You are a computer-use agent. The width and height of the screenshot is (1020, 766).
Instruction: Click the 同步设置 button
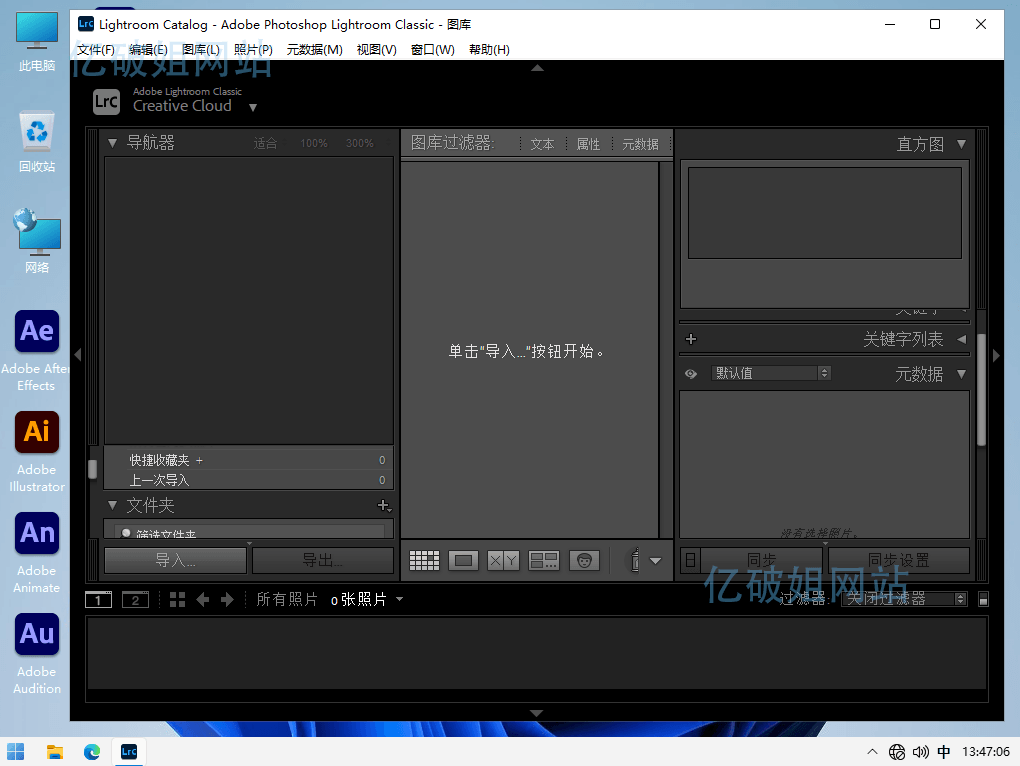tap(898, 560)
